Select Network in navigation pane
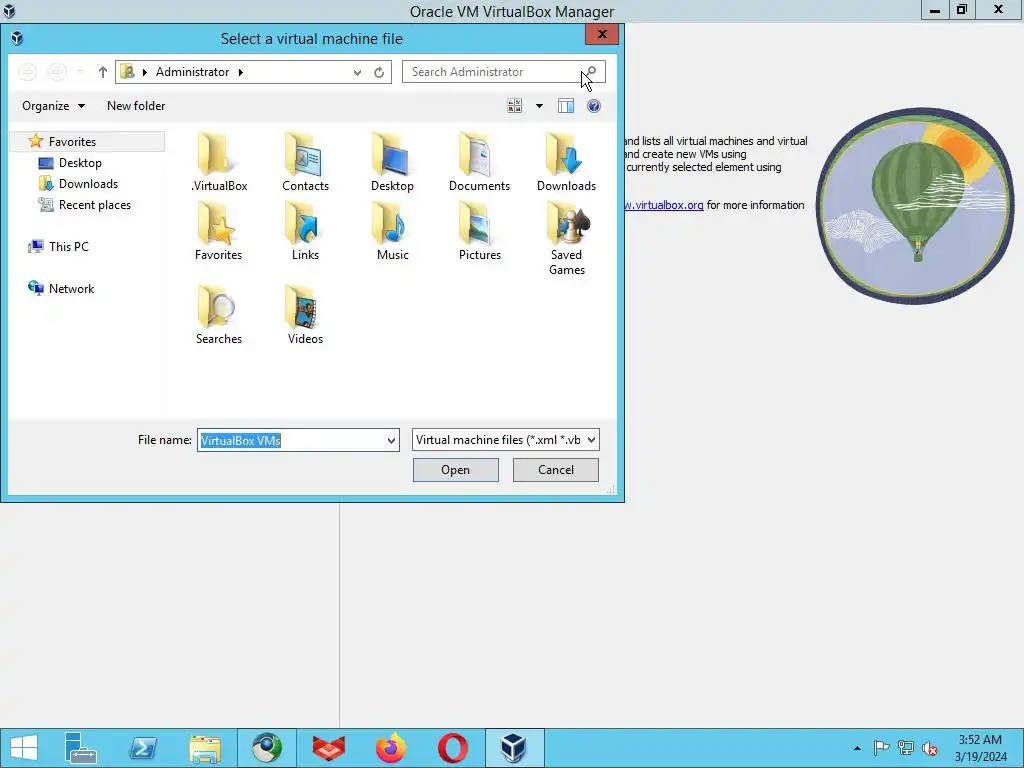 (71, 289)
